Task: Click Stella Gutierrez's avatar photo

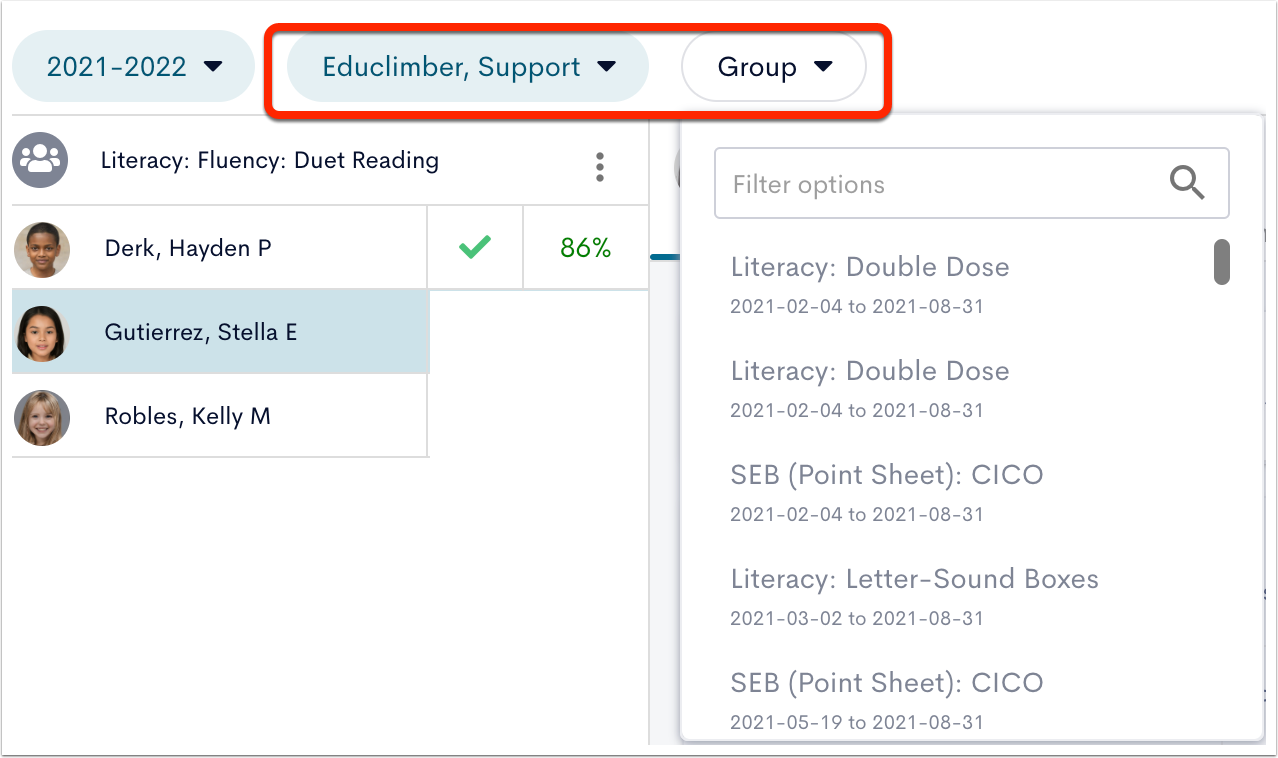Action: pos(42,333)
